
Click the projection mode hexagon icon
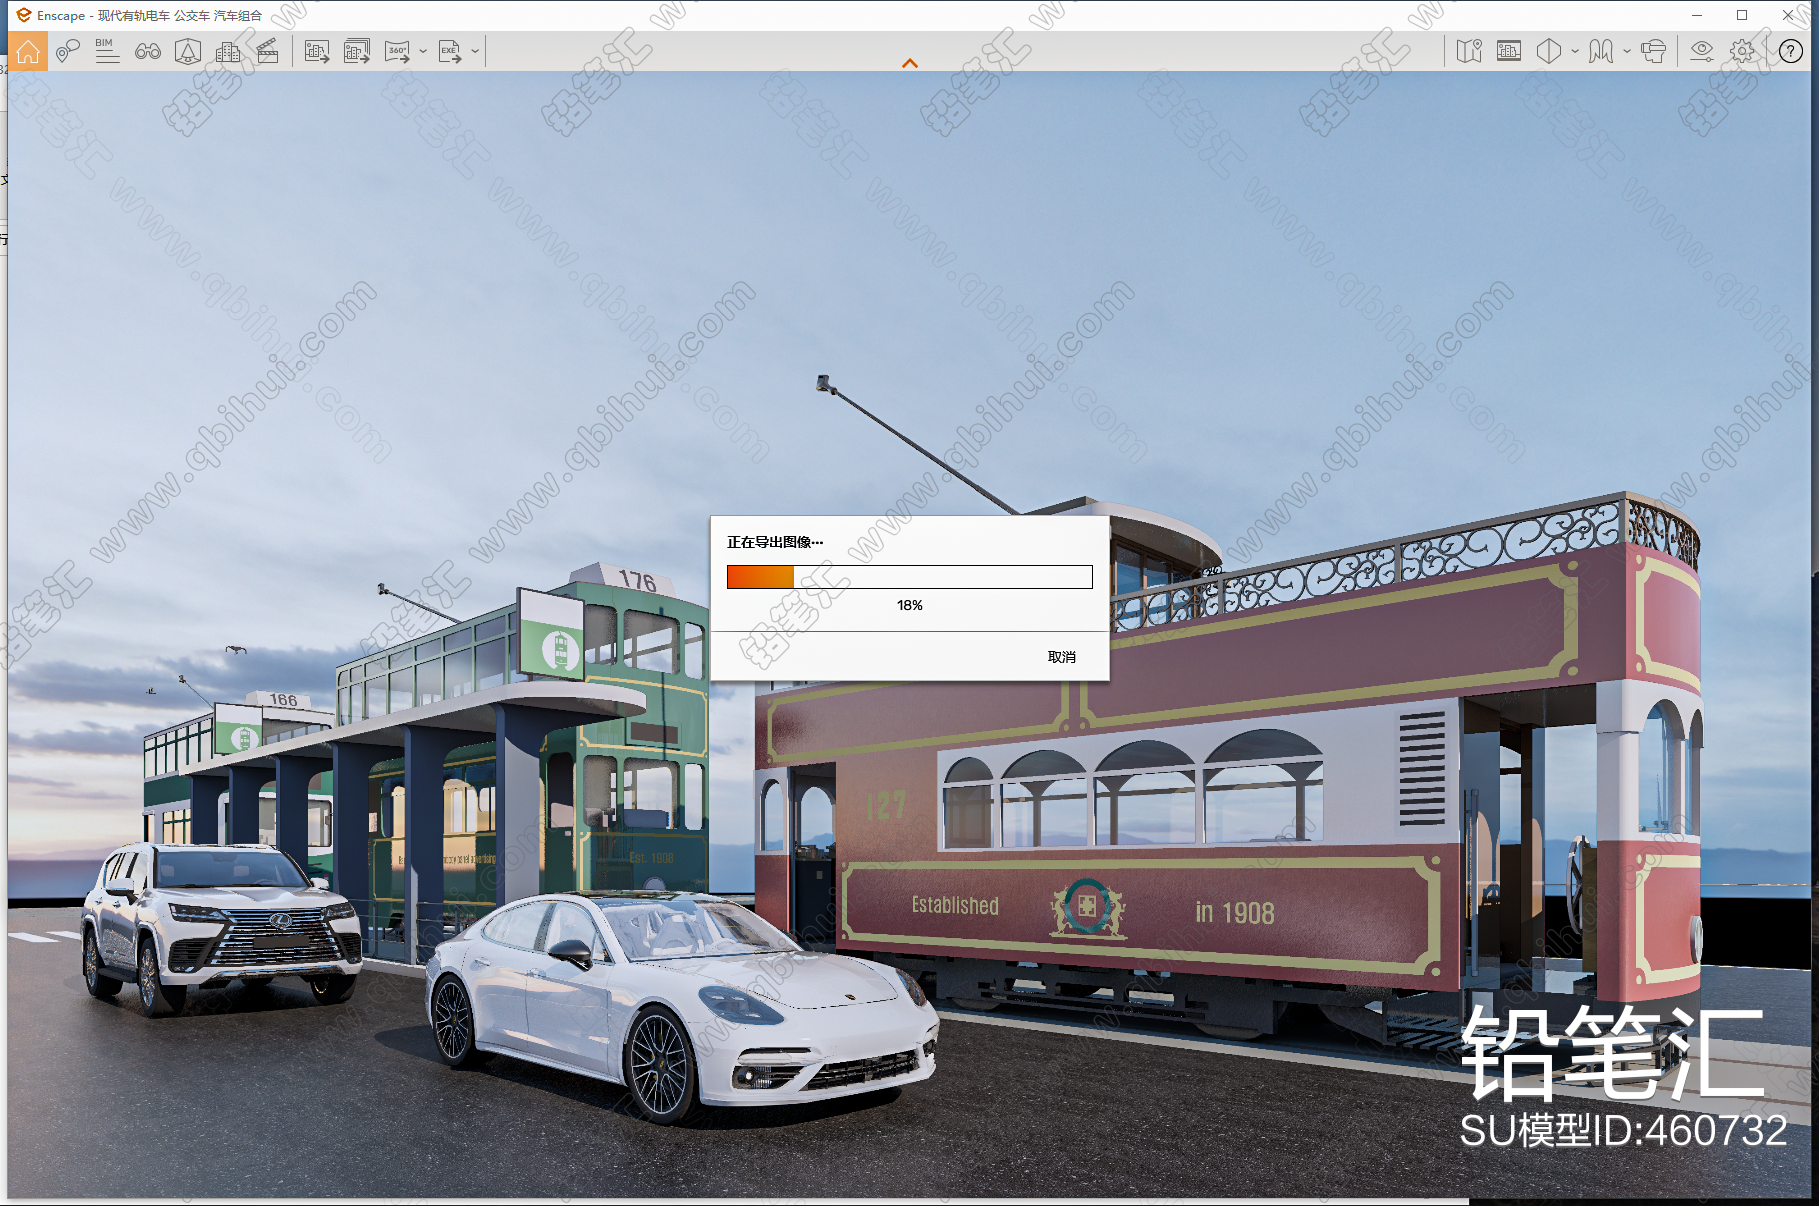click(x=1549, y=51)
